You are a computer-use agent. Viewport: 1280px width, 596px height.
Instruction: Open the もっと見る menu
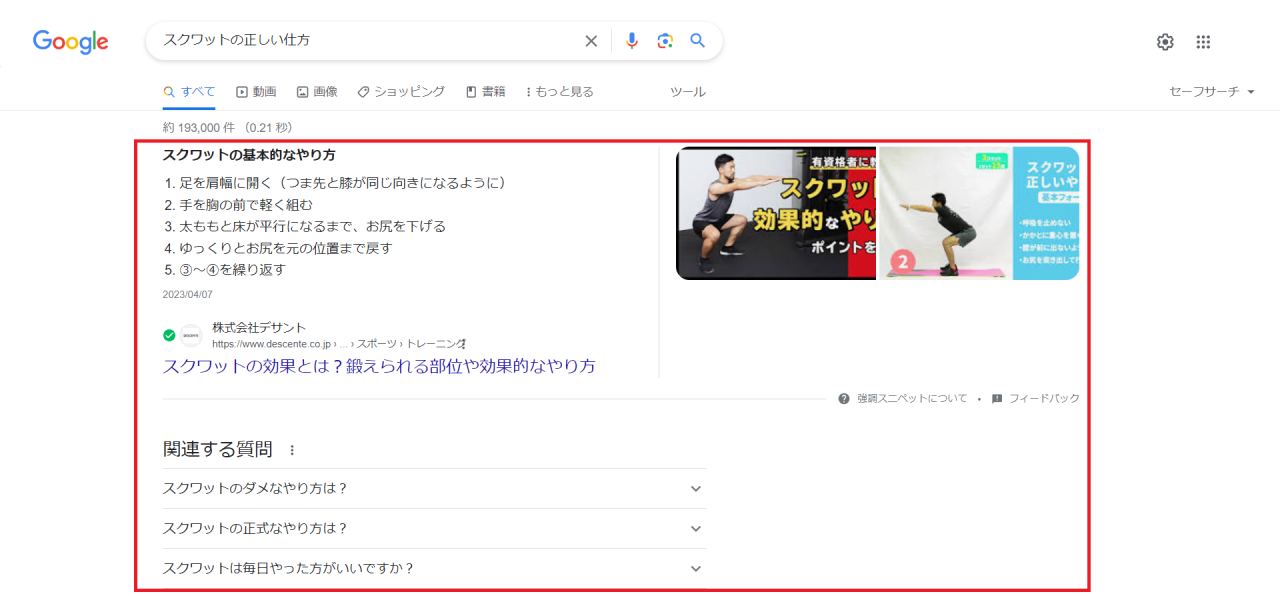[559, 91]
